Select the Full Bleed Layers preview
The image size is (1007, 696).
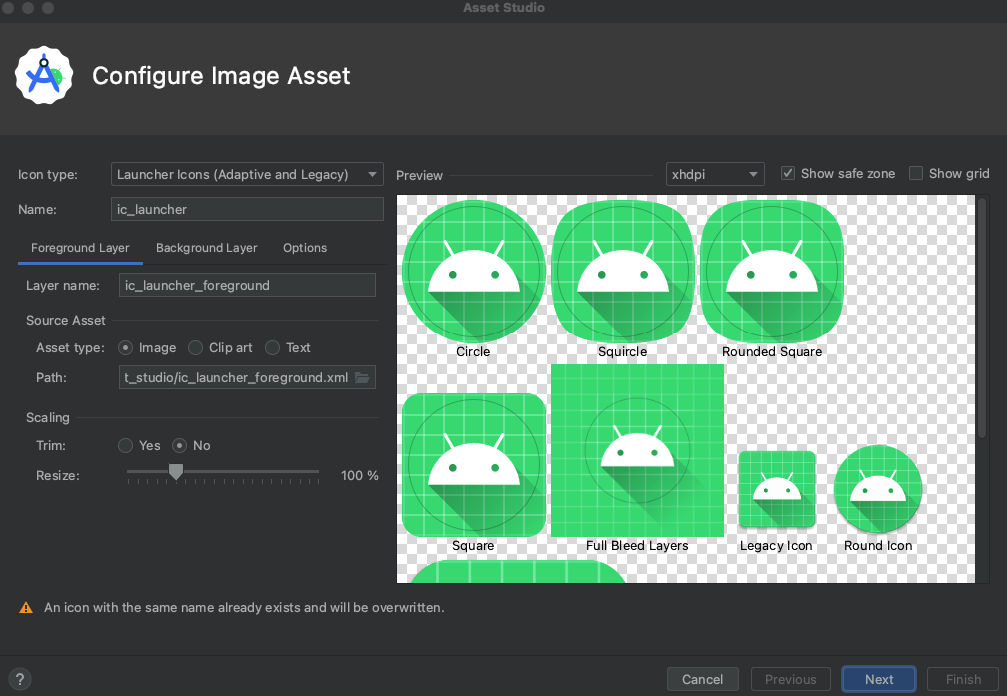point(637,450)
